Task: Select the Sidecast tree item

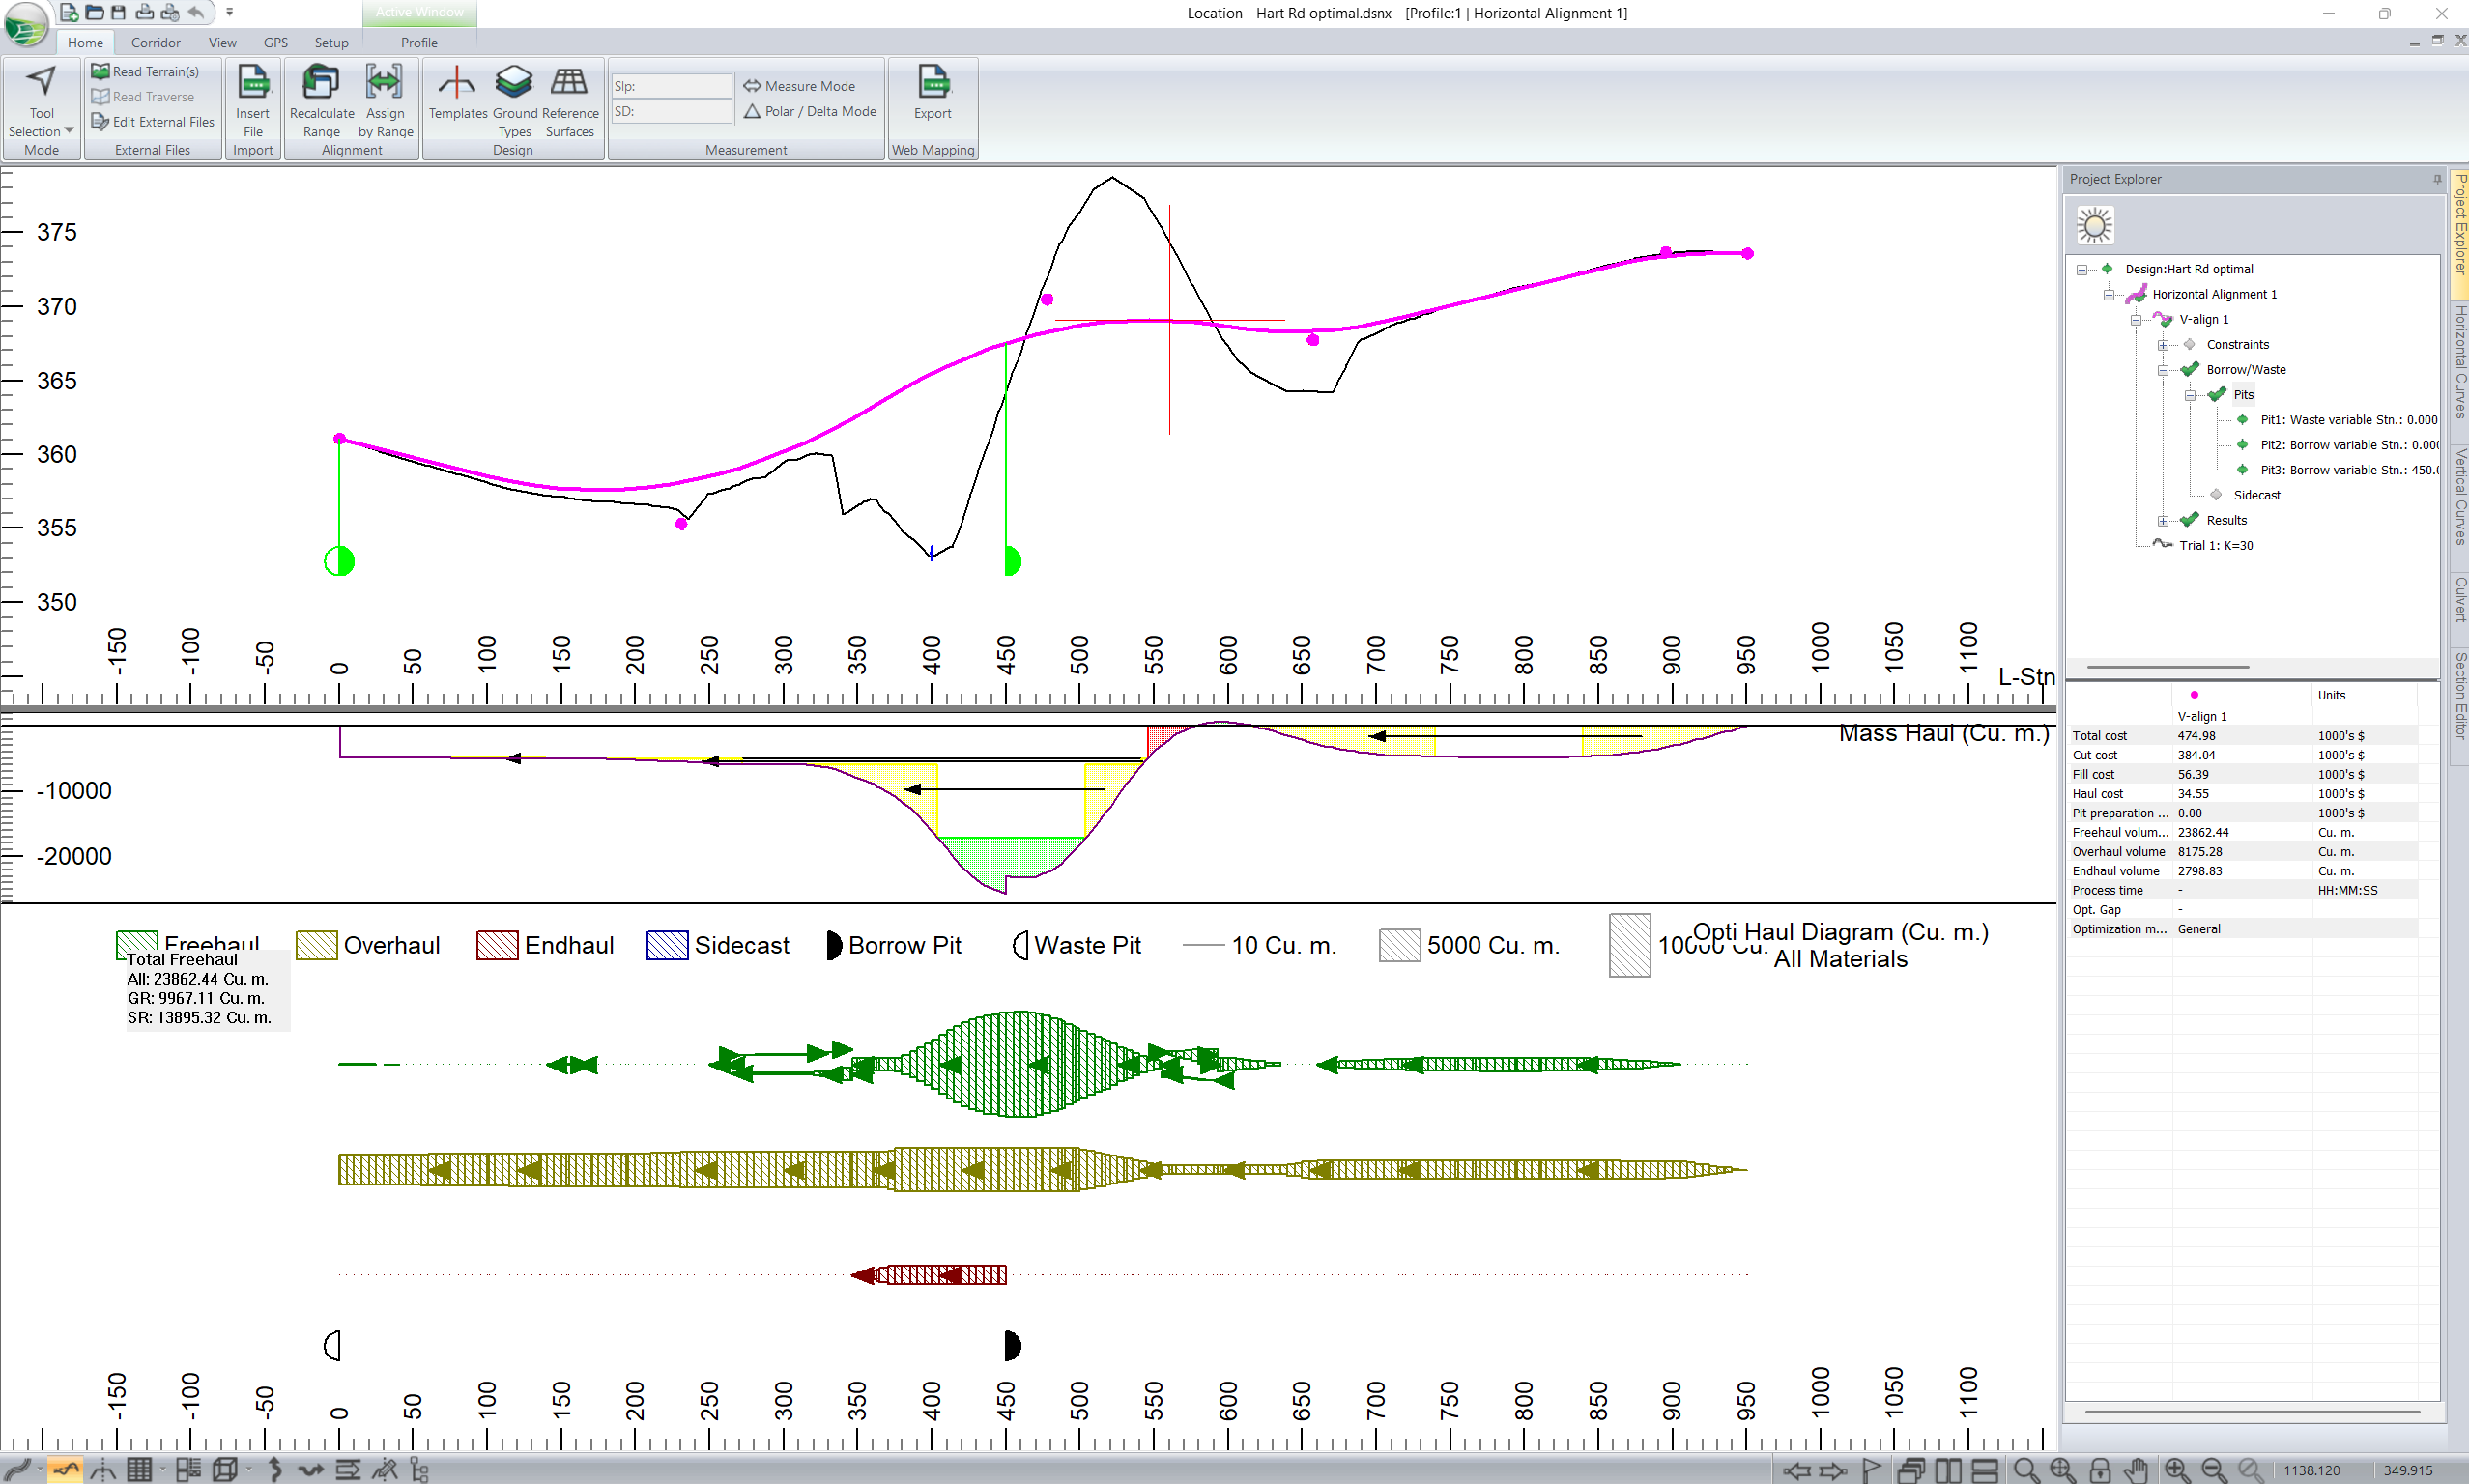Action: [2257, 495]
